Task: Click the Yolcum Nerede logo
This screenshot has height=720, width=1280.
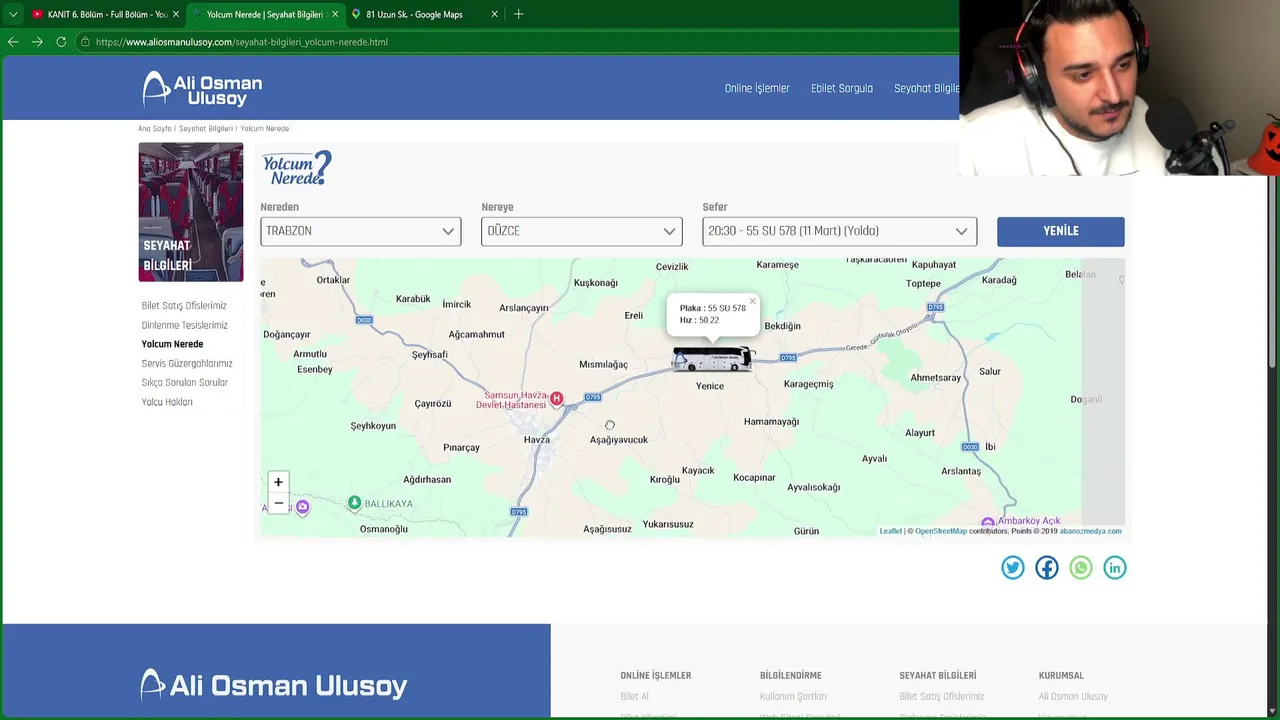Action: 297,168
